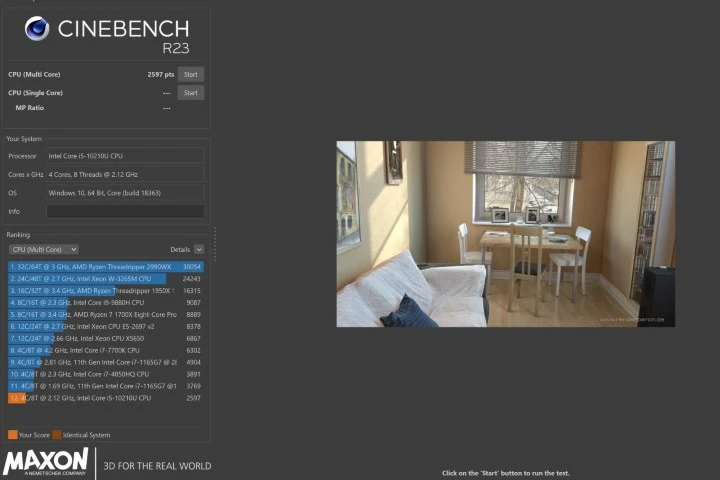Click the panel divider grip handle
720x480 pixels.
(214, 244)
